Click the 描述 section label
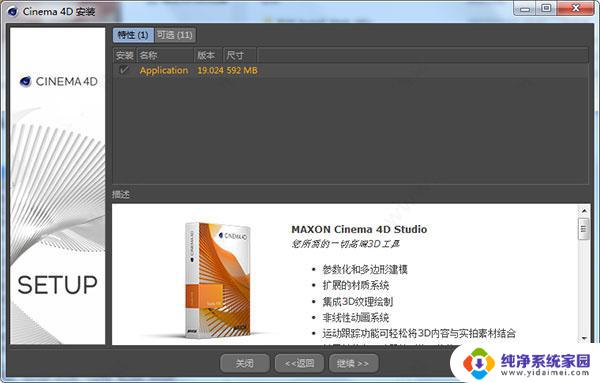Screen dimensions: 600x383 pyautogui.click(x=121, y=194)
